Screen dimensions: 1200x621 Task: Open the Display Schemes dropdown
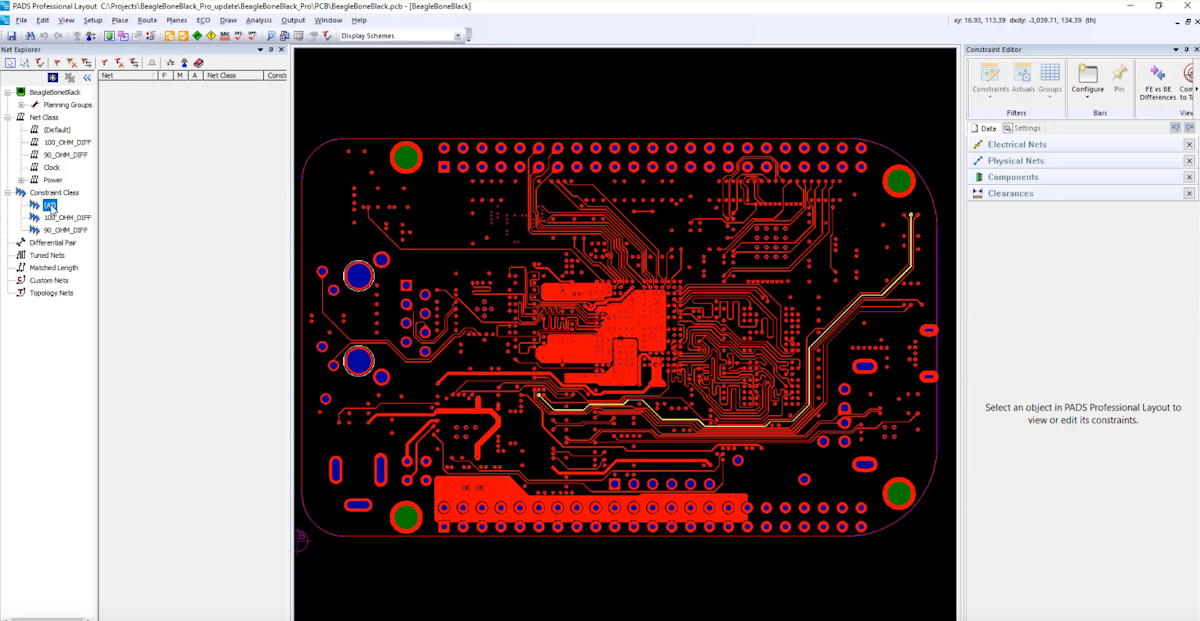[x=458, y=36]
